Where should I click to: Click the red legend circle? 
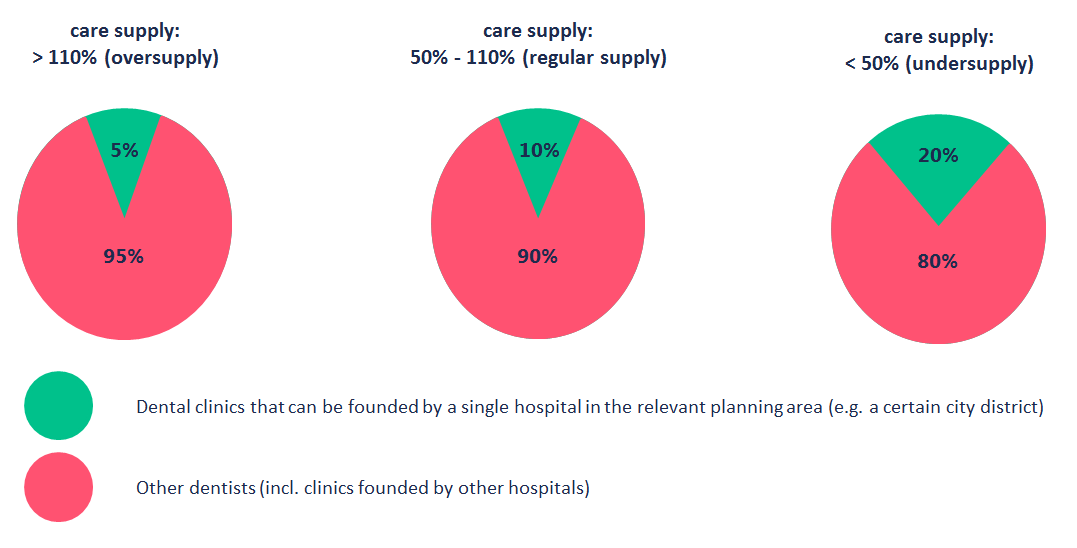click(x=58, y=487)
